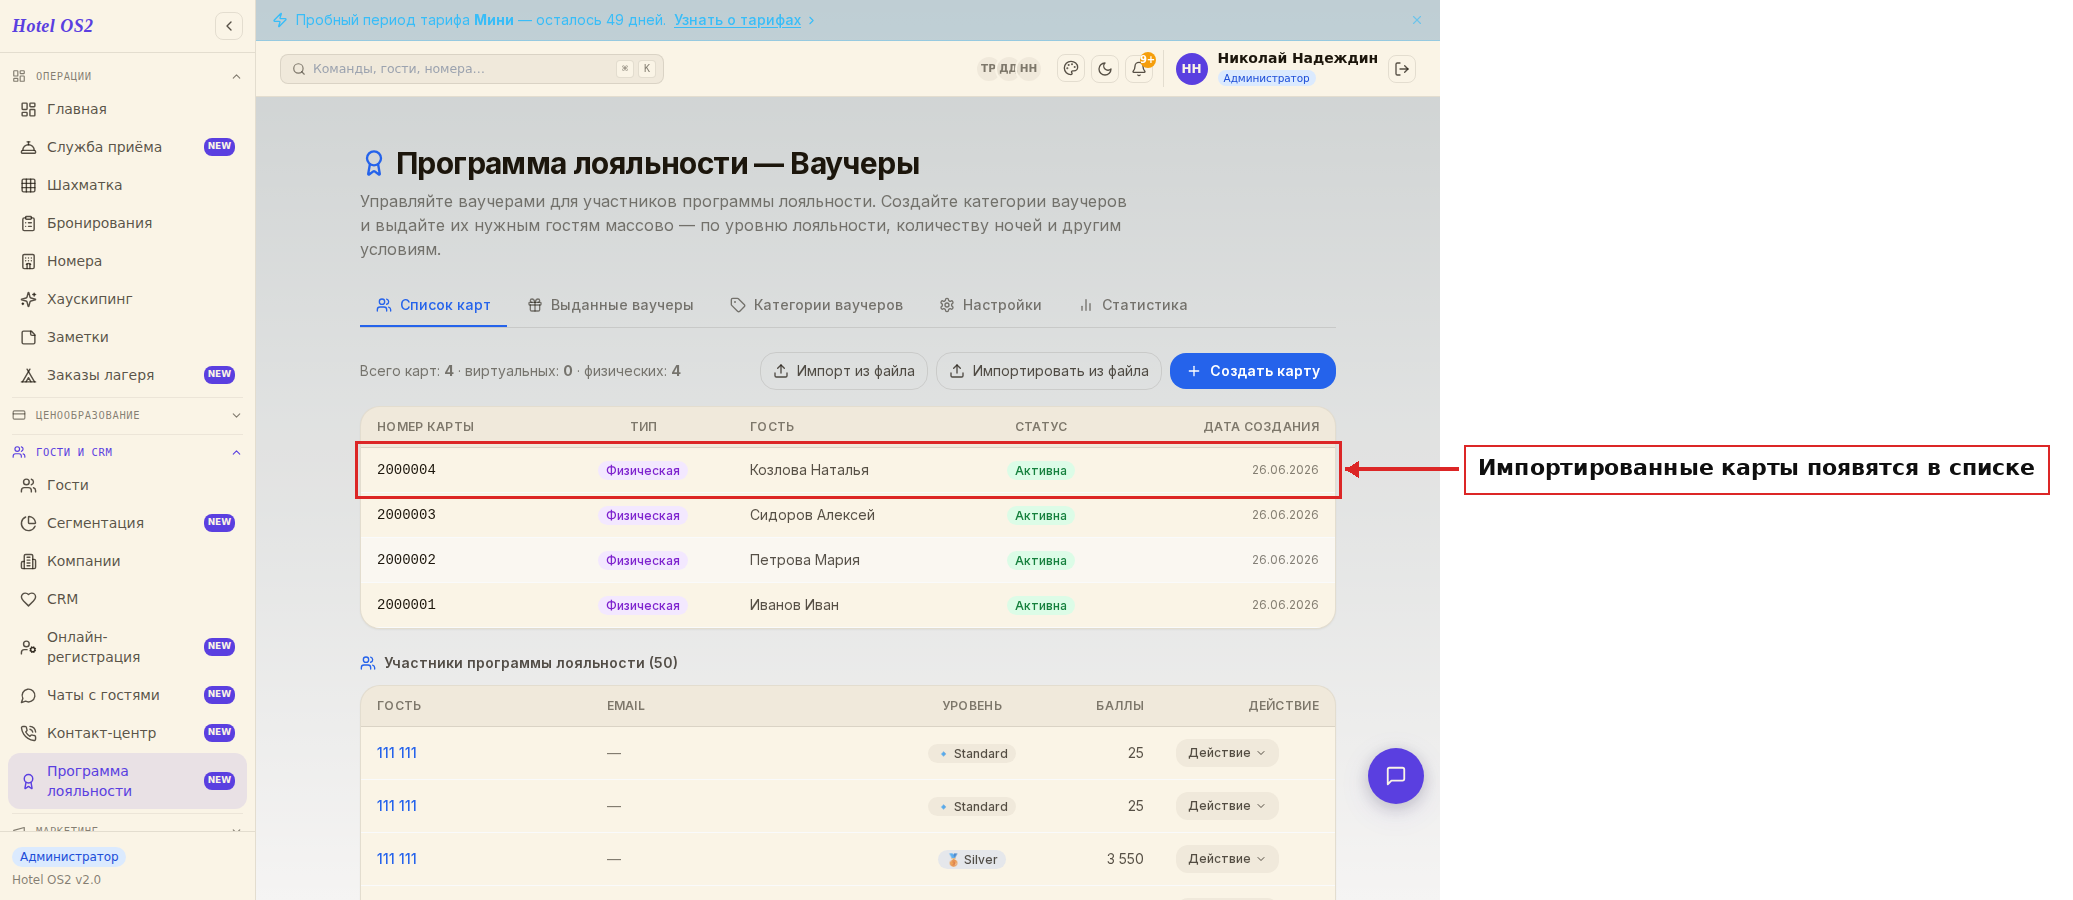Viewport: 2073px width, 900px height.
Task: Open the Статистика tab
Action: (x=1133, y=305)
